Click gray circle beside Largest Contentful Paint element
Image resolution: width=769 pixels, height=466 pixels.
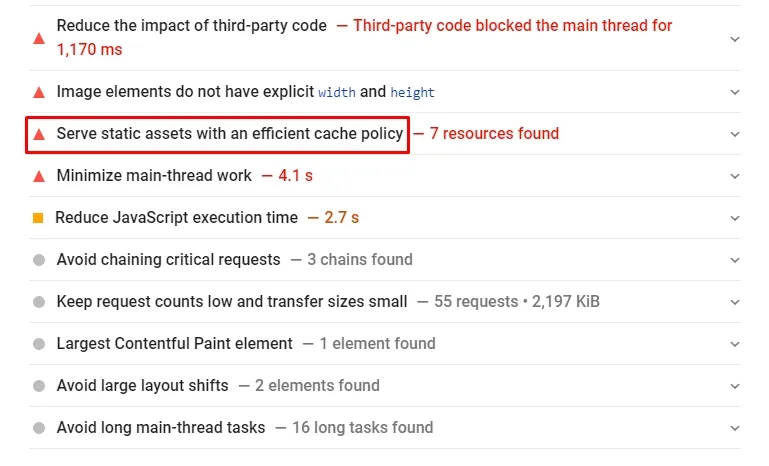click(39, 344)
